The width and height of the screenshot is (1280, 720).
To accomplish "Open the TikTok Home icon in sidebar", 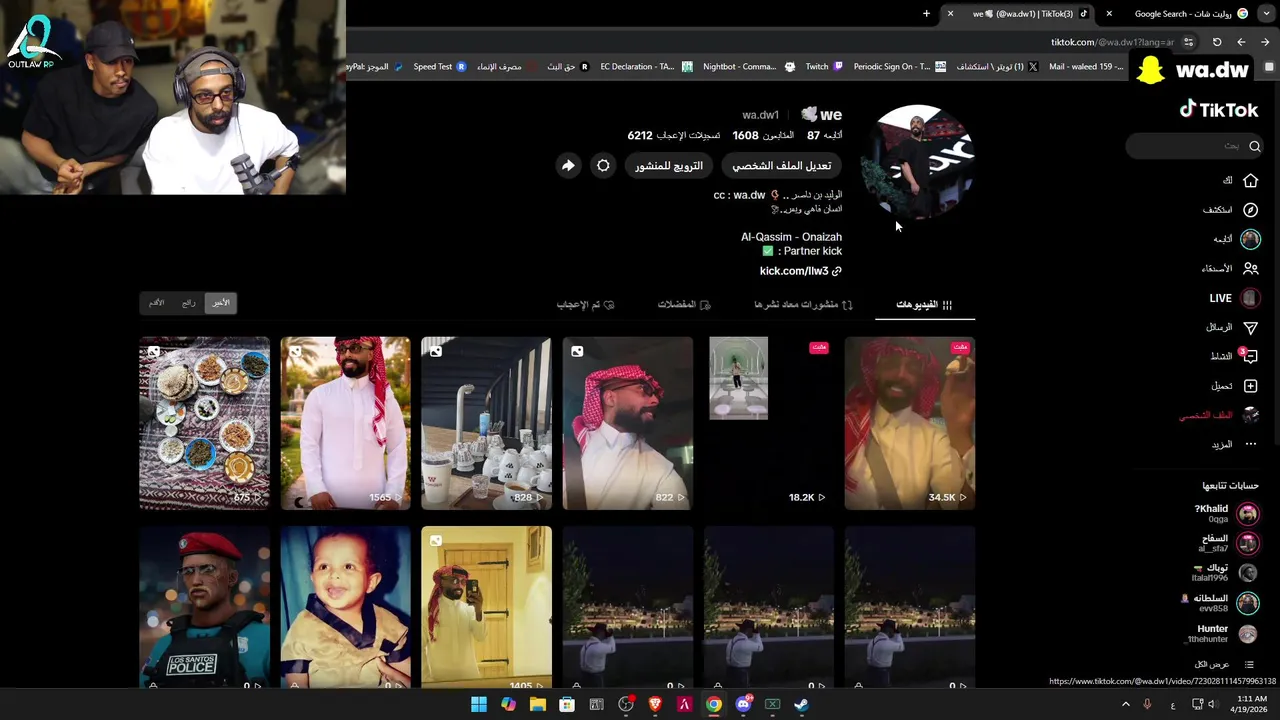I will [1250, 181].
